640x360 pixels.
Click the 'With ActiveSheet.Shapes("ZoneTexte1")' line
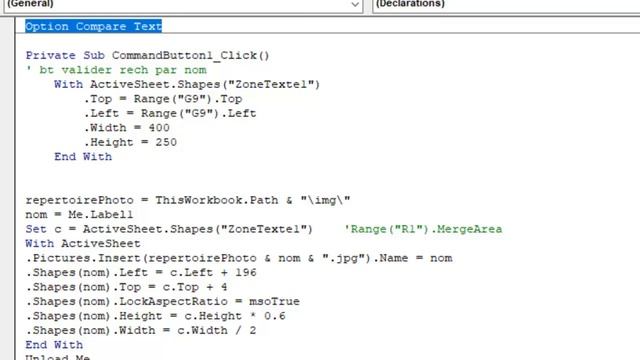point(187,84)
